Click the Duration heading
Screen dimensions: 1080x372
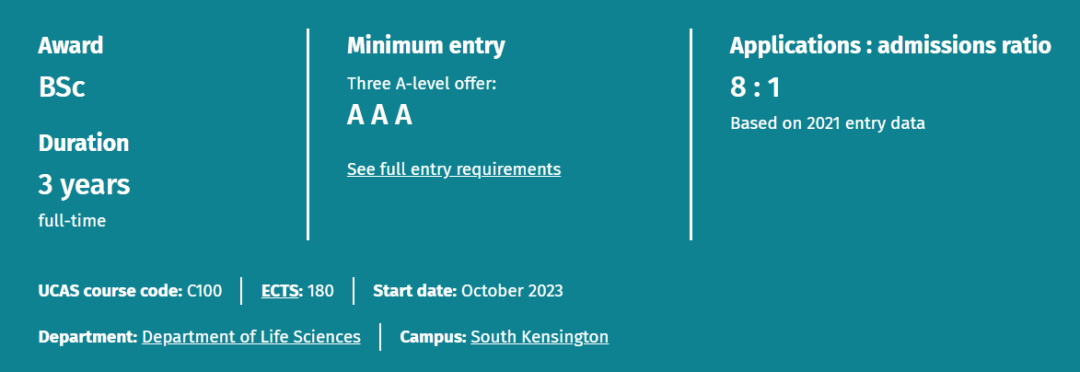point(83,143)
